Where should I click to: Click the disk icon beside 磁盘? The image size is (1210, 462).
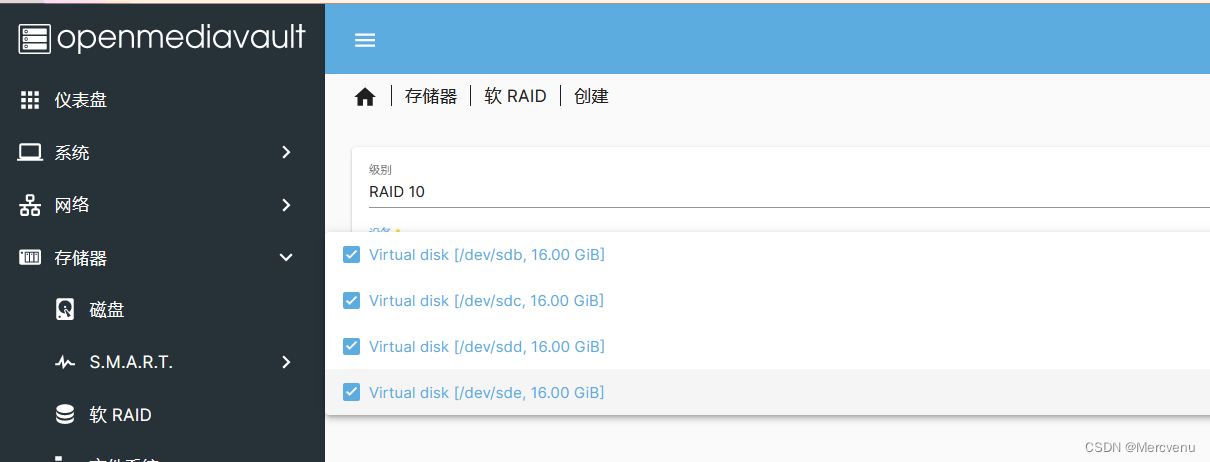tap(65, 310)
